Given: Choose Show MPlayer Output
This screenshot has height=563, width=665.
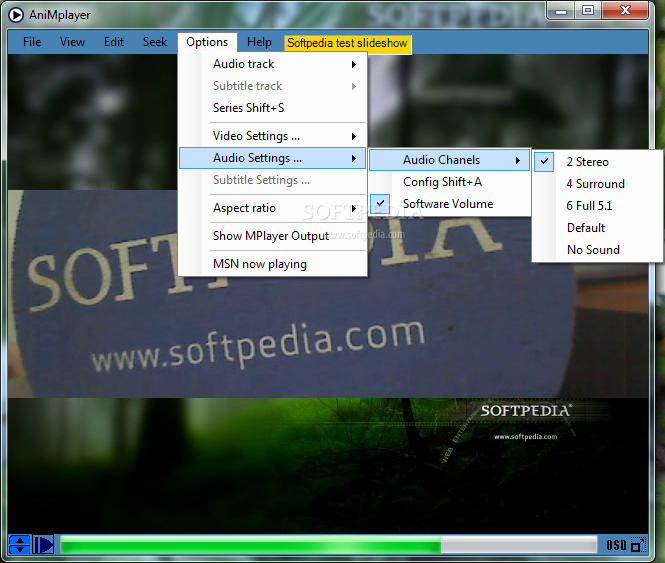Looking at the screenshot, I should point(273,236).
